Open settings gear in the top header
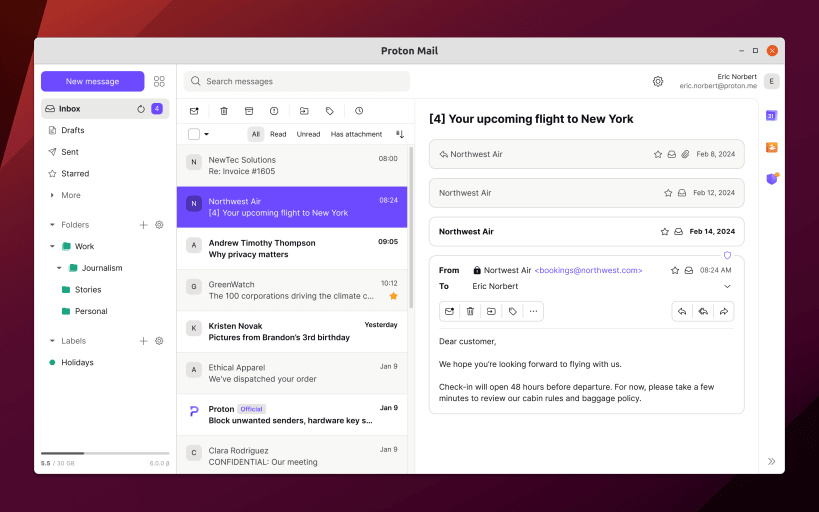 [658, 82]
